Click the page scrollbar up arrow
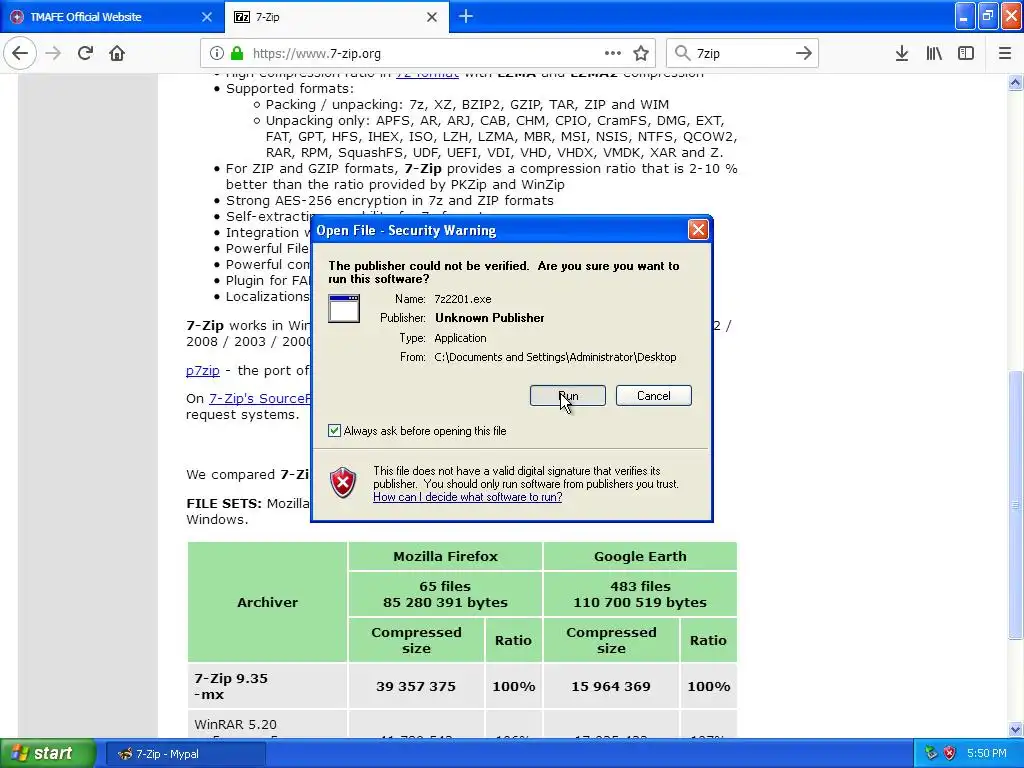 (1015, 82)
